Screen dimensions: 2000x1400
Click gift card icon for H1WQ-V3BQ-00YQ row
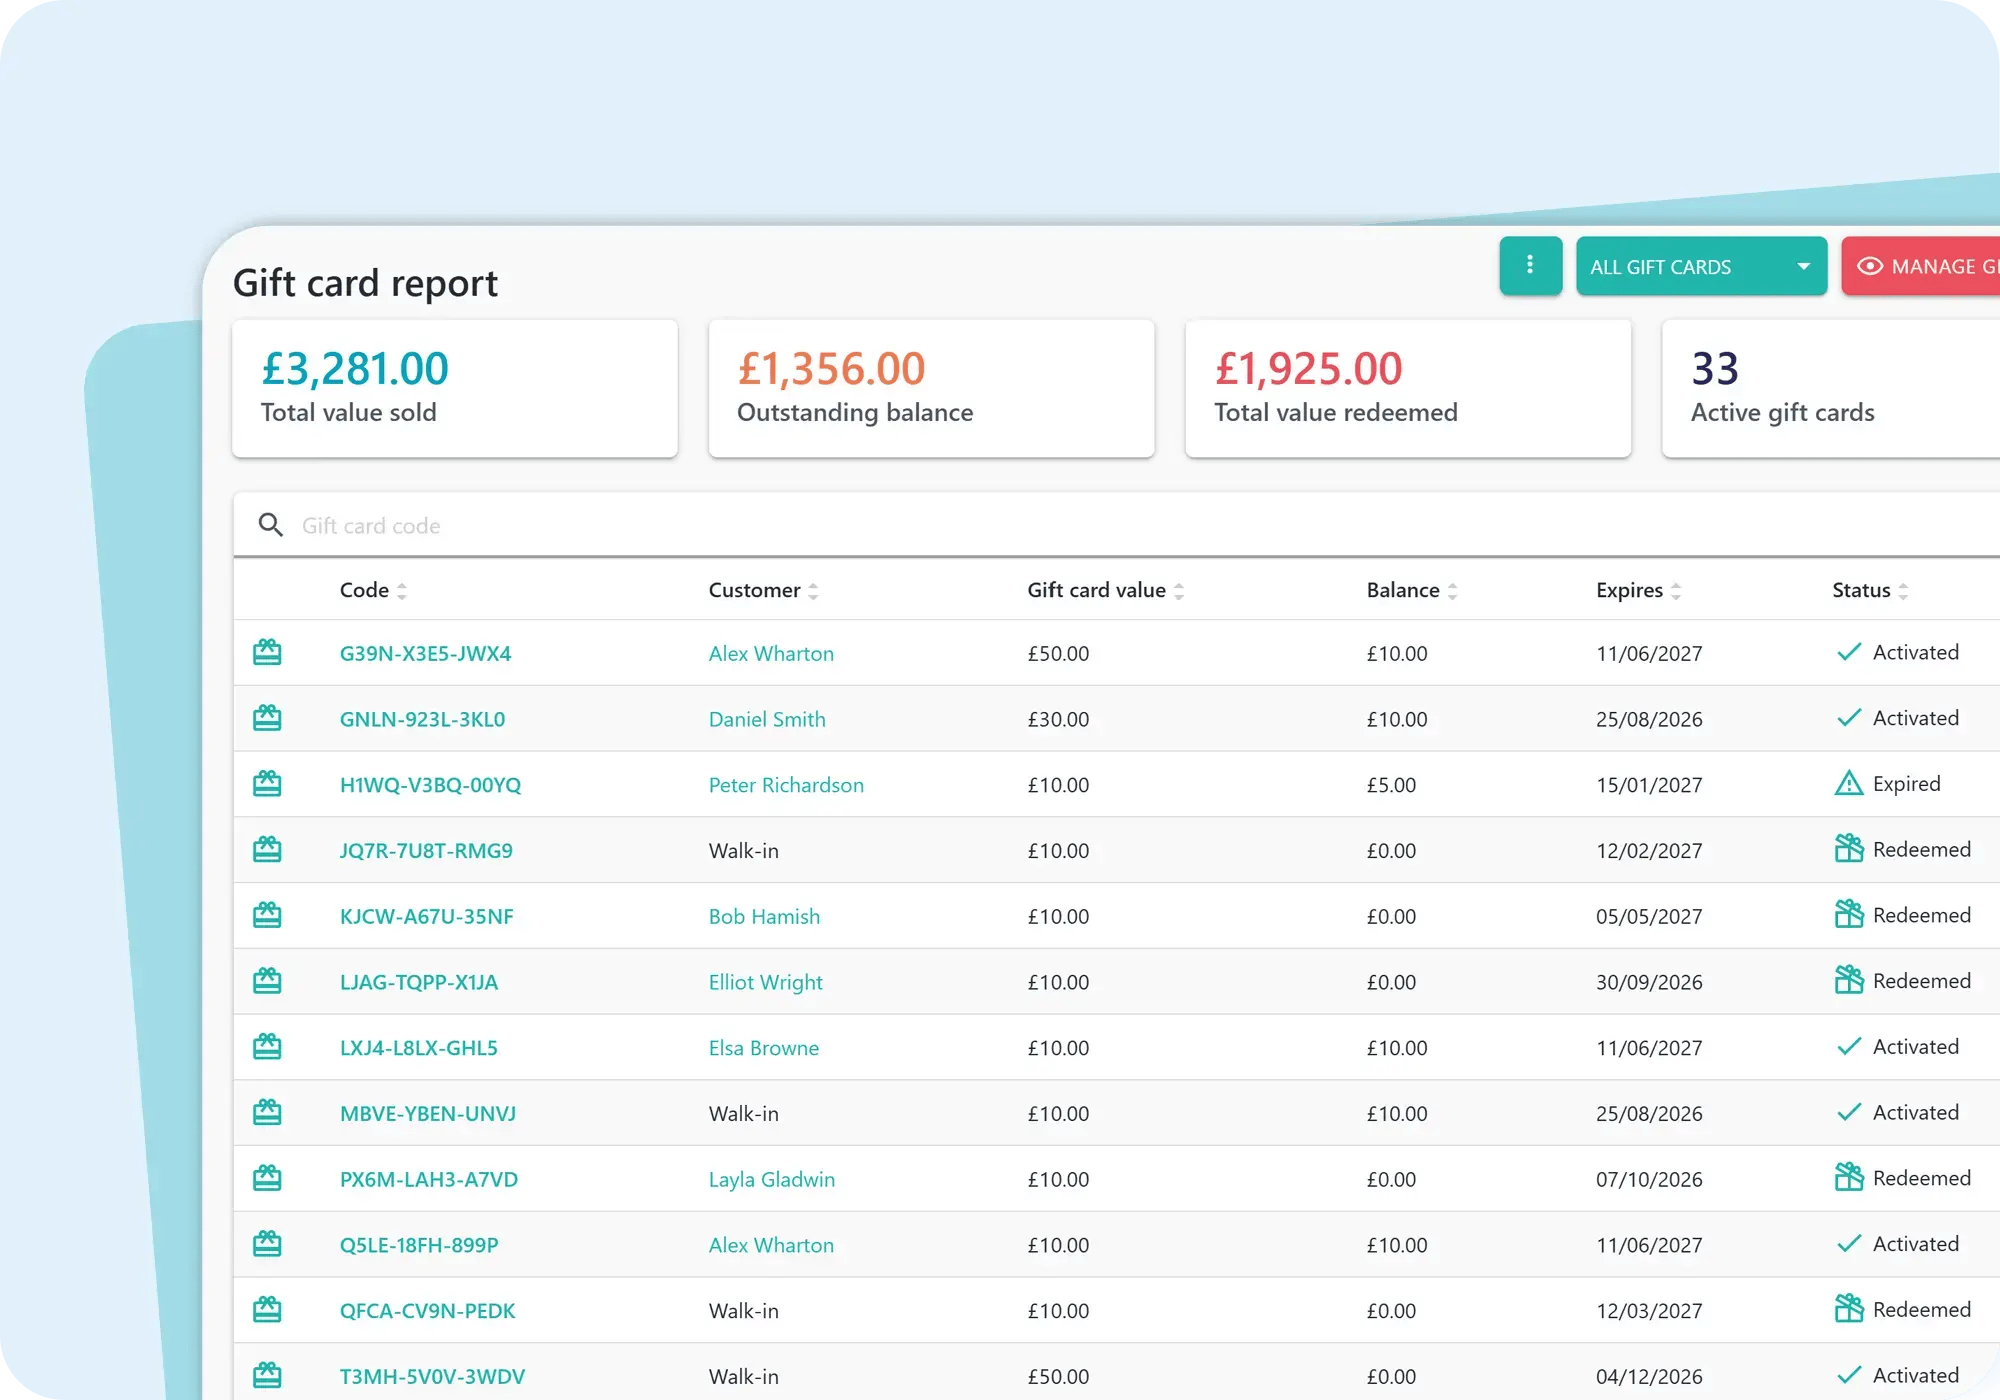[267, 784]
